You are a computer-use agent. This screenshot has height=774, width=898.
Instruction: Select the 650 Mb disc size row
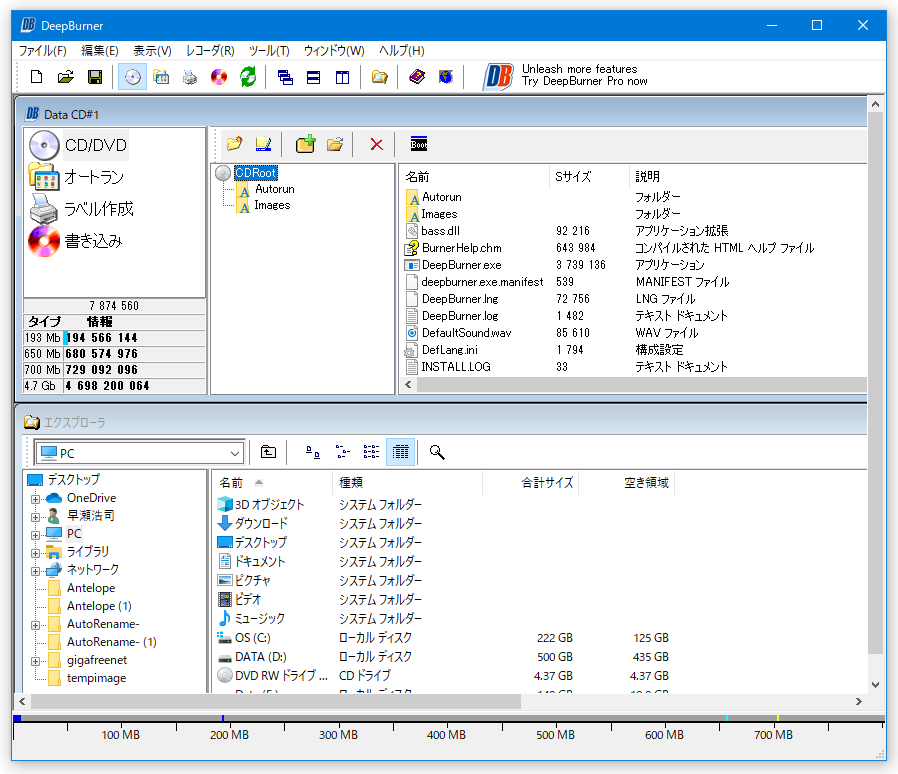click(114, 353)
